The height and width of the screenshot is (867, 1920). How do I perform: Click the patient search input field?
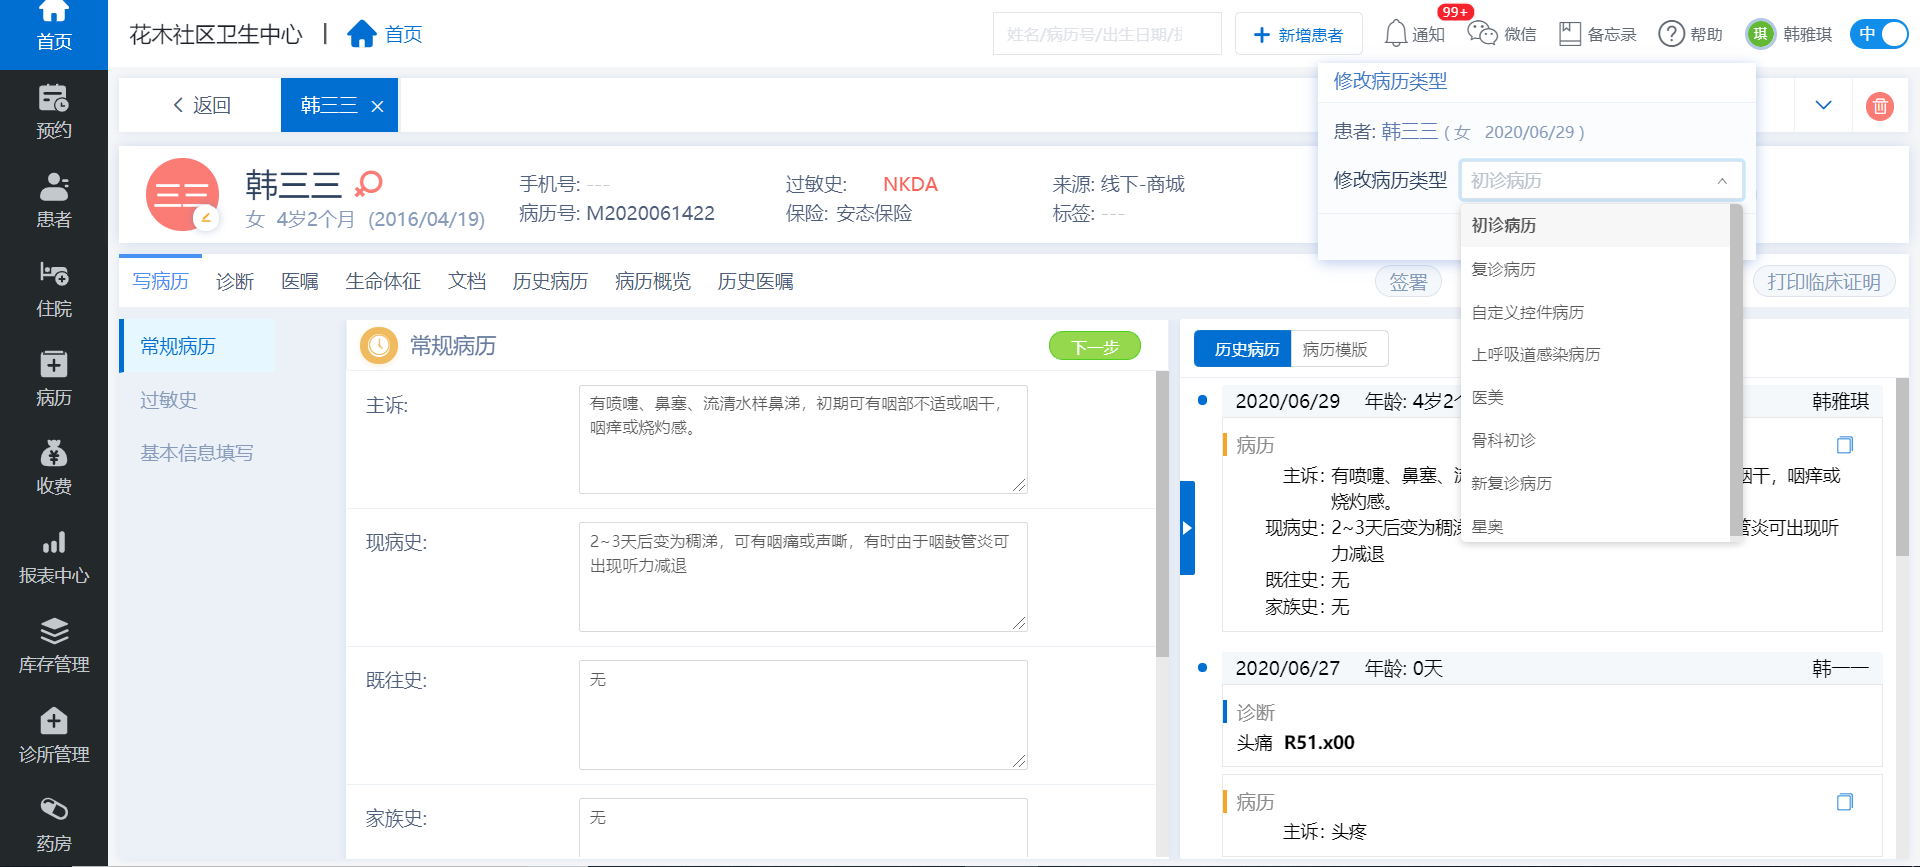pos(1107,34)
